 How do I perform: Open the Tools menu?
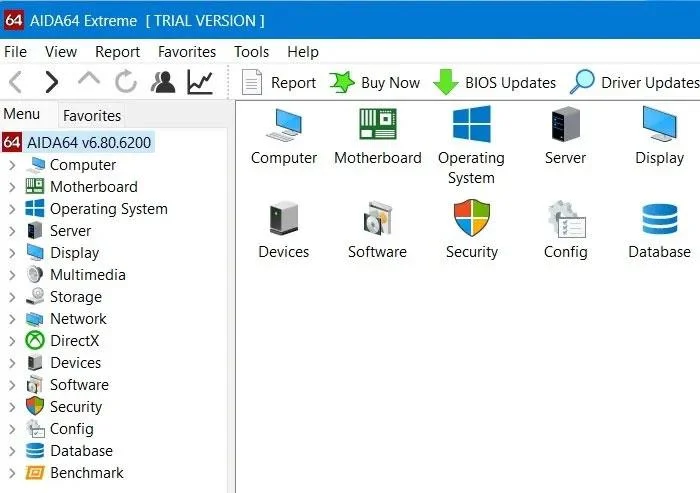coord(251,52)
